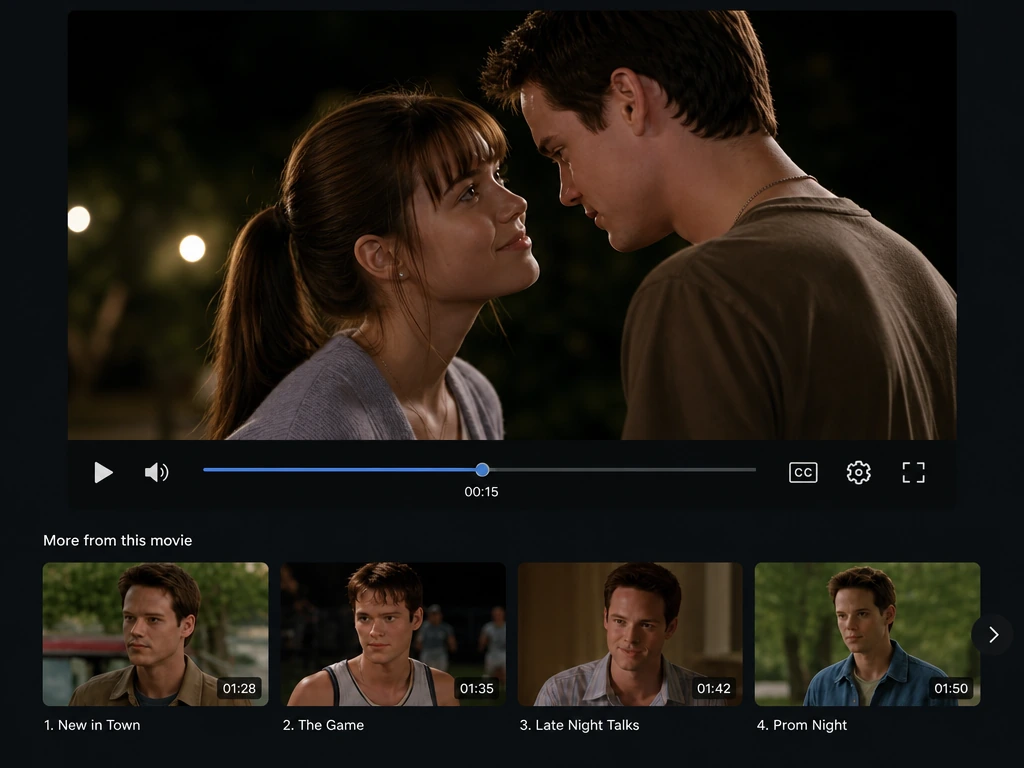Open the Prom Night clip thumbnail
The width and height of the screenshot is (1024, 768).
[867, 634]
